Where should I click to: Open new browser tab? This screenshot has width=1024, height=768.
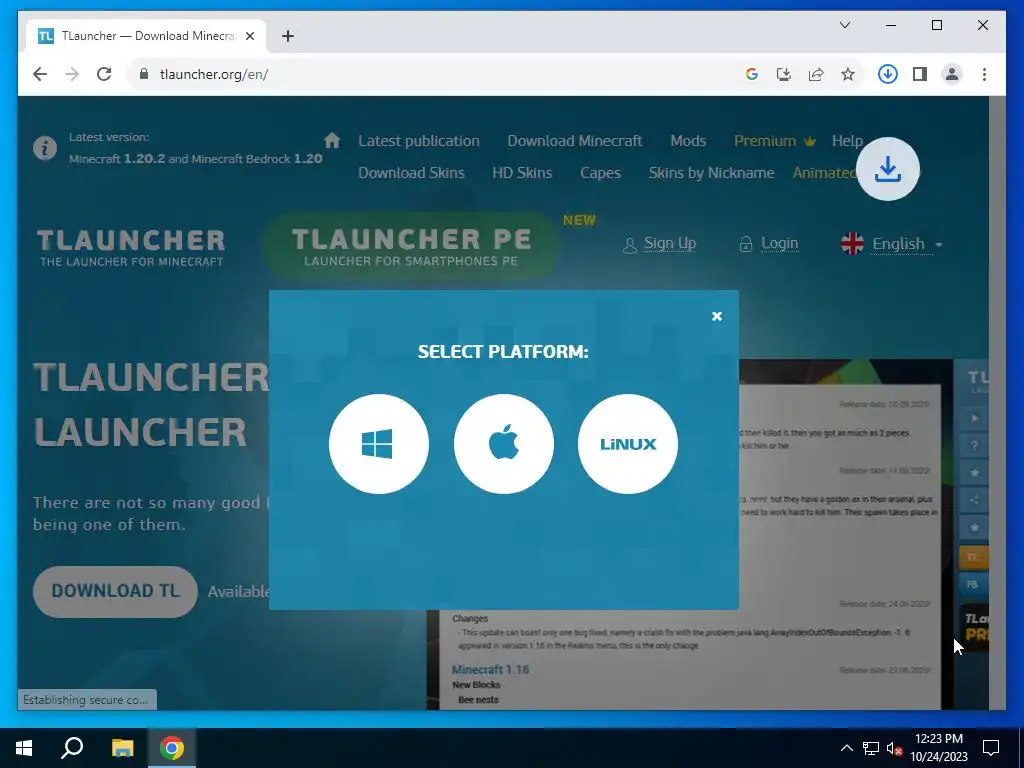point(287,36)
